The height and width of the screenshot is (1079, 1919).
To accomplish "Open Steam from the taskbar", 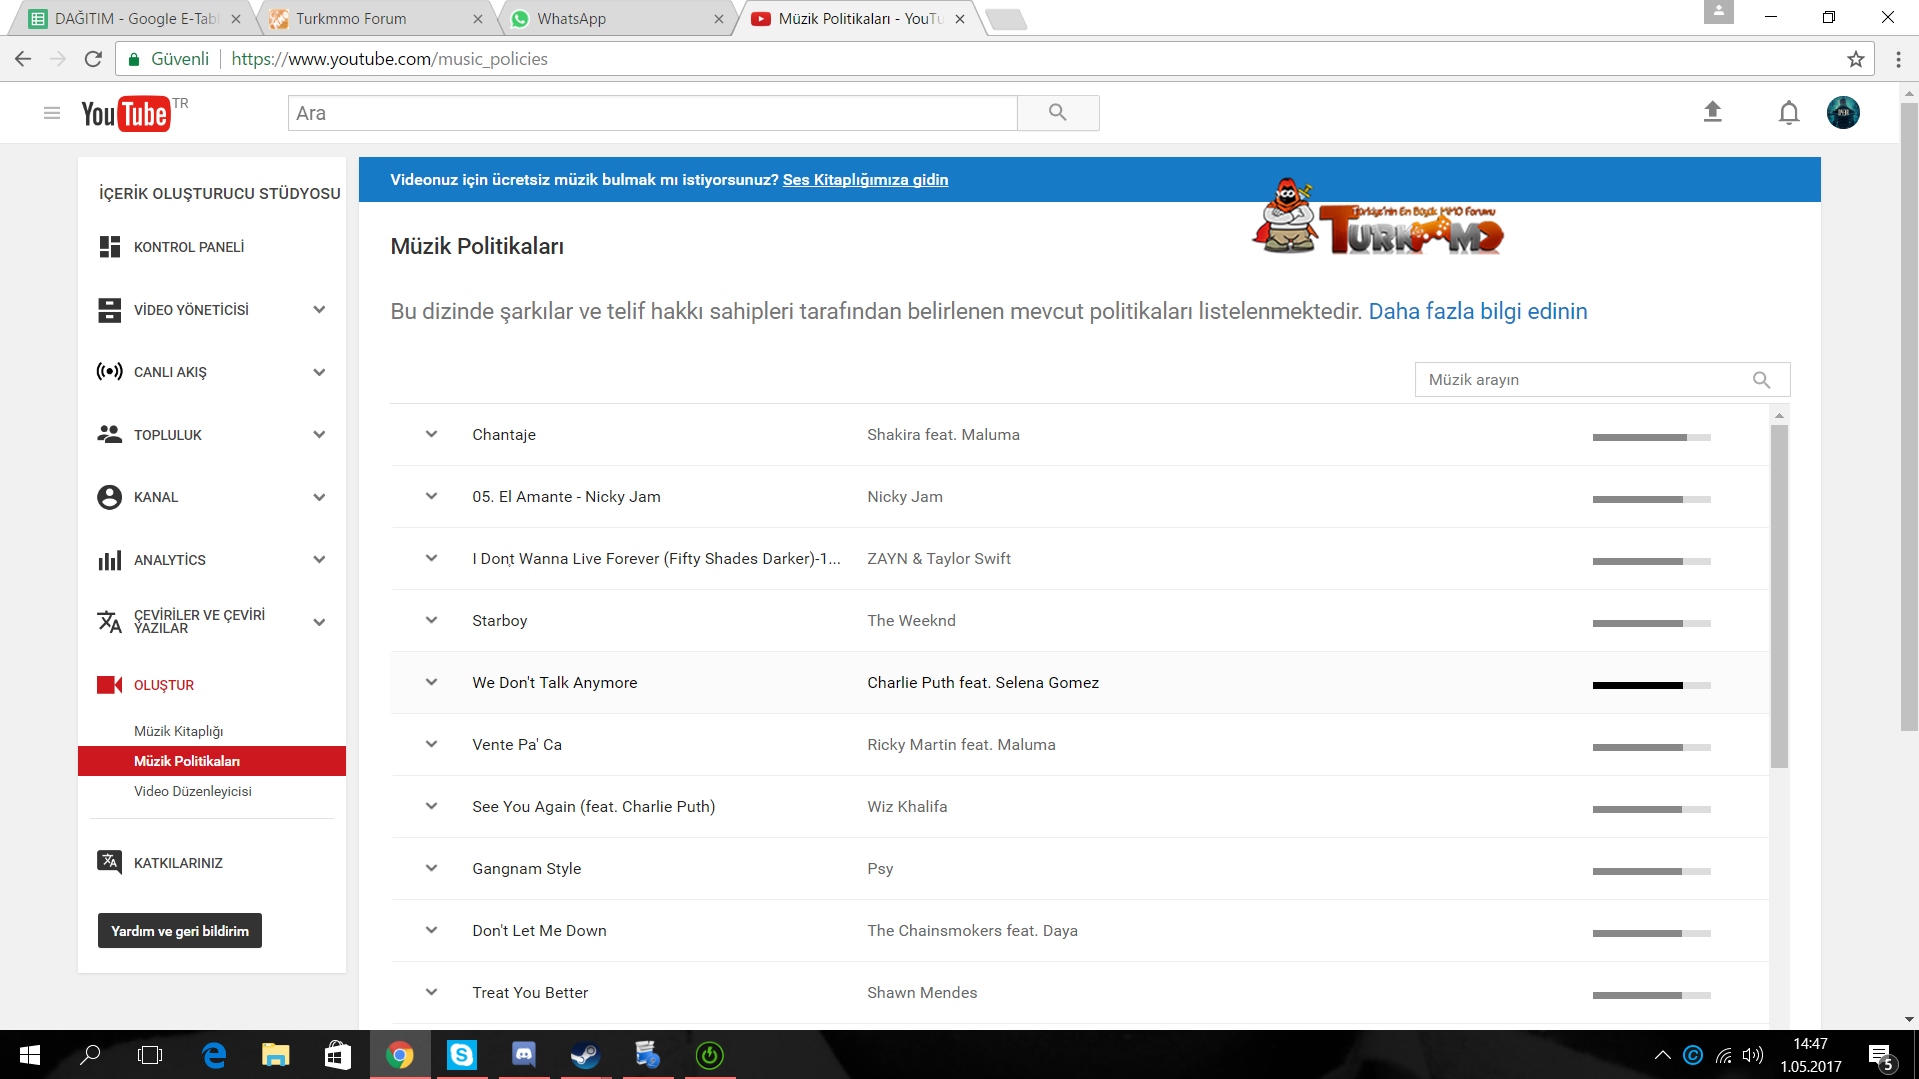I will pyautogui.click(x=586, y=1055).
